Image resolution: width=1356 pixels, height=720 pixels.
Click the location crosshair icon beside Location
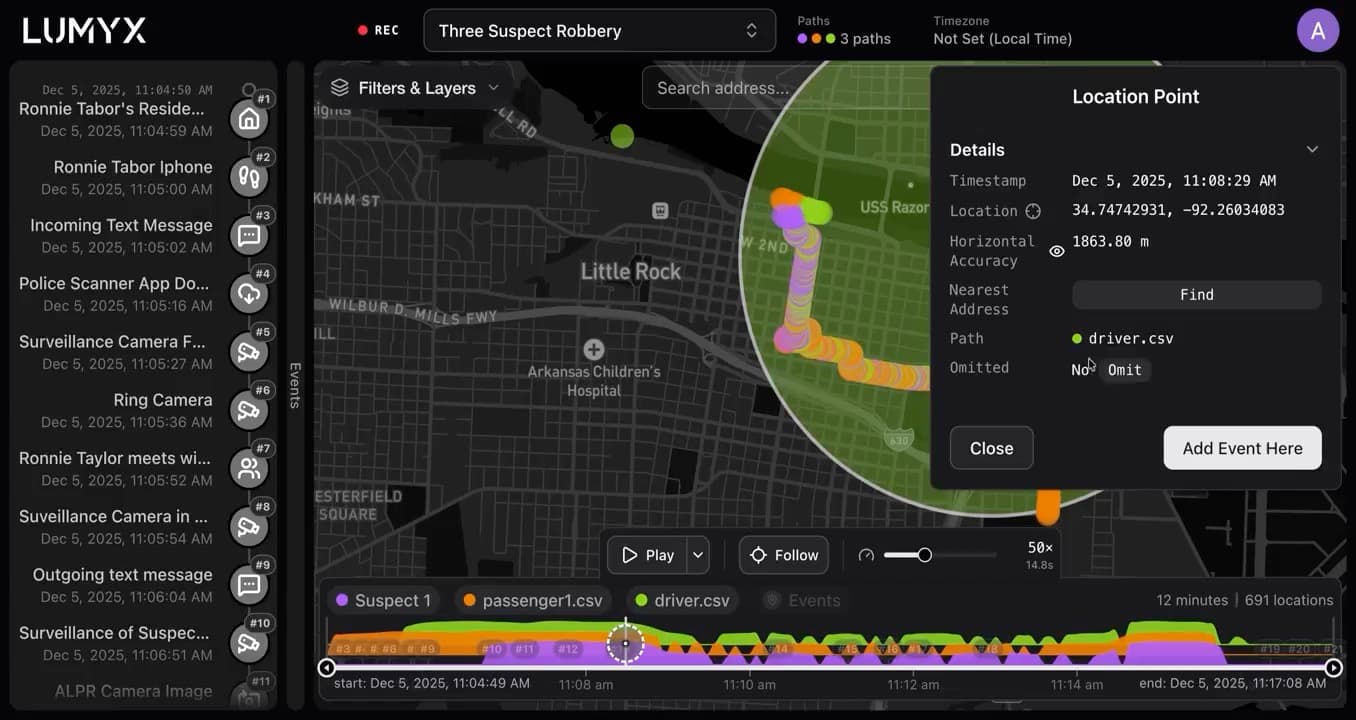coord(1033,211)
